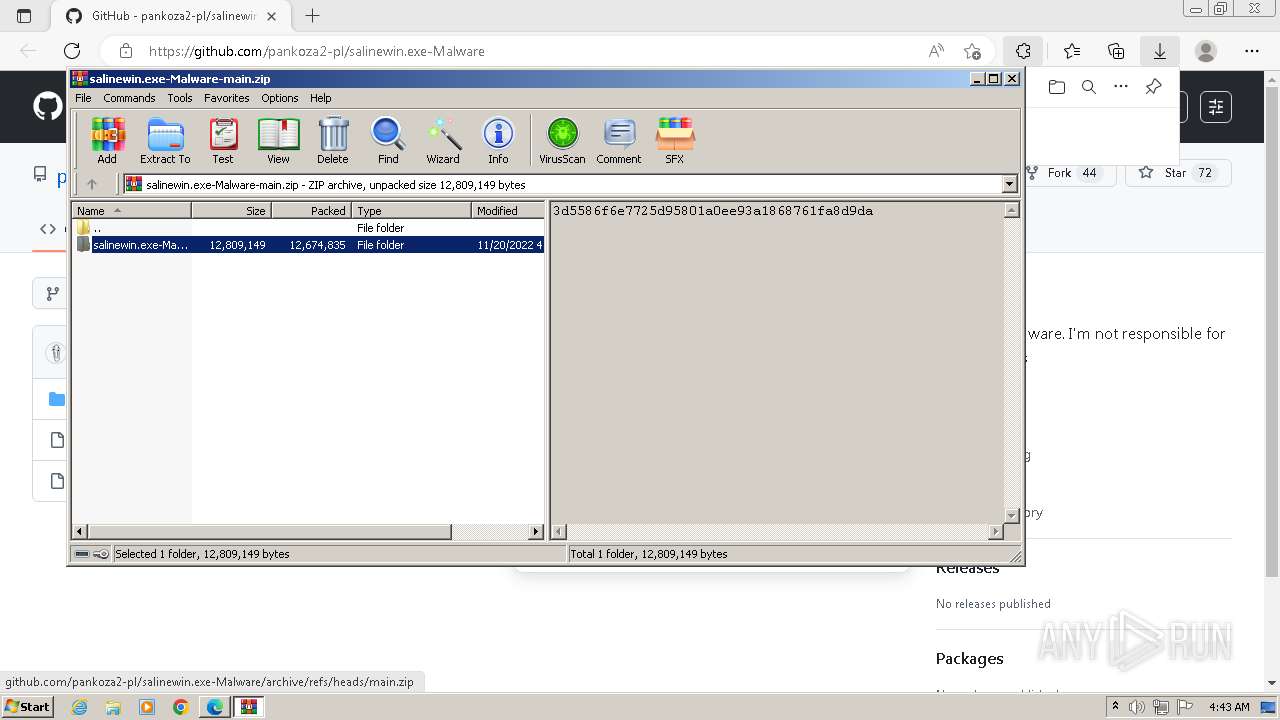The width and height of the screenshot is (1280, 720).
Task: Open Read aloud in address bar
Action: pyautogui.click(x=936, y=51)
